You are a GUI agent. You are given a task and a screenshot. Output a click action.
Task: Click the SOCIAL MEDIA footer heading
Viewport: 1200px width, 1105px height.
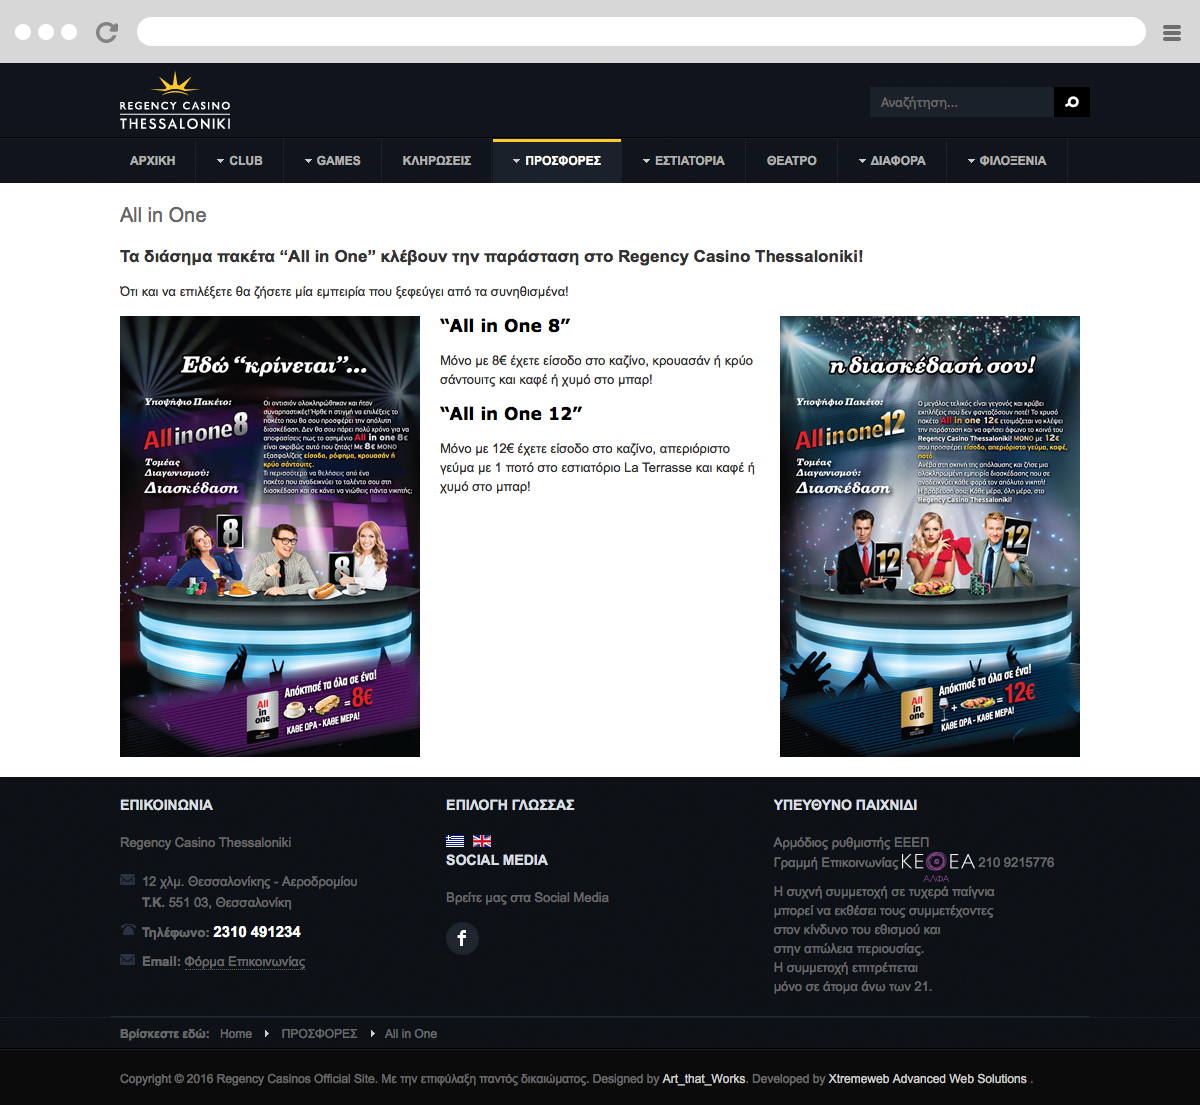497,860
